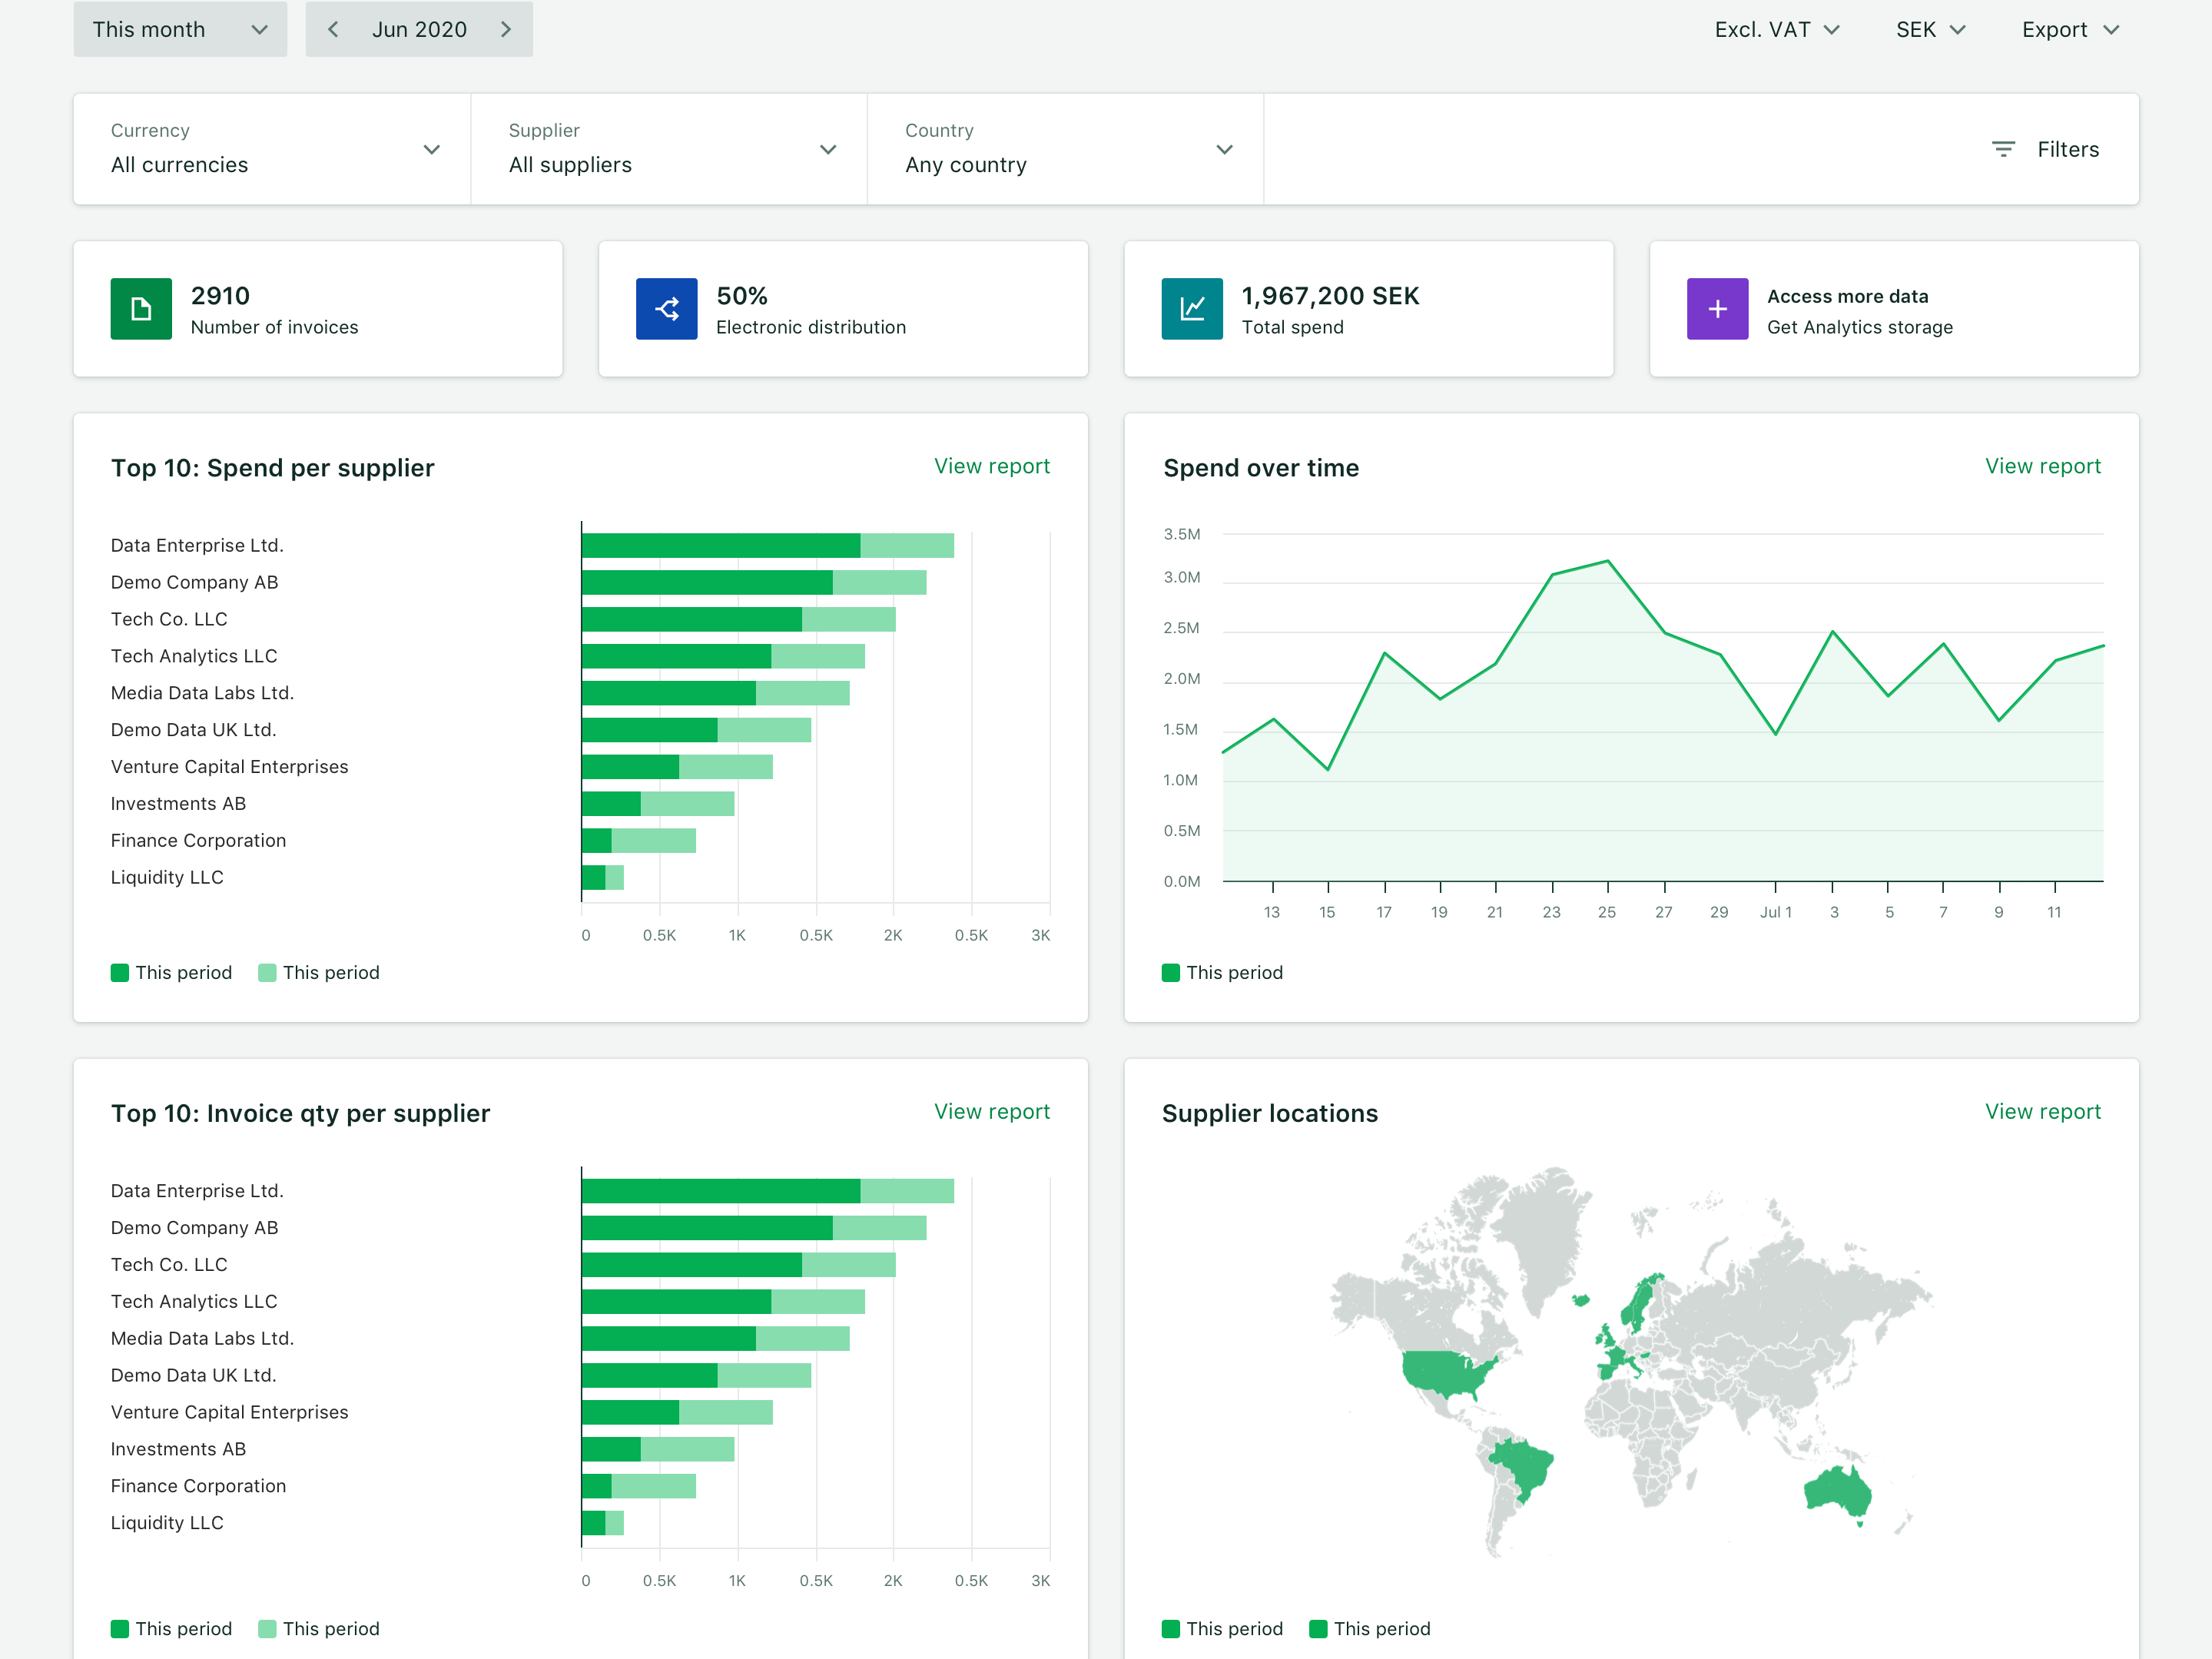
Task: Click Data Enterprise Ltd. bar in Spend per supplier
Action: (x=767, y=545)
